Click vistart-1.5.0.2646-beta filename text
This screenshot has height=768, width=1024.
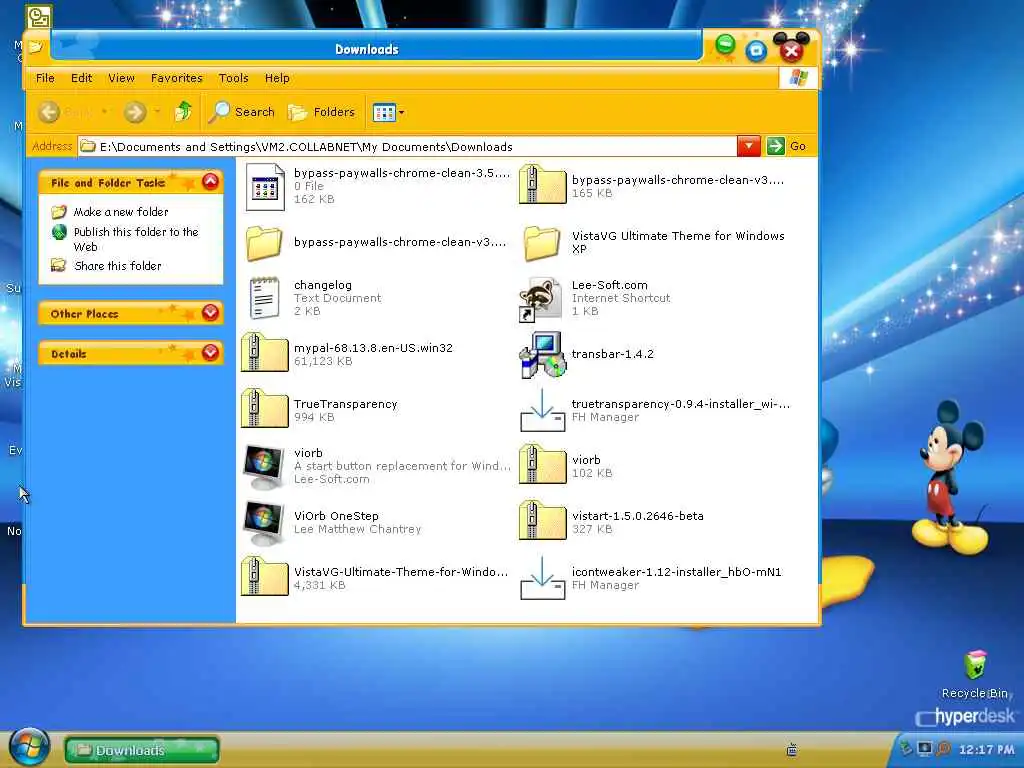pyautogui.click(x=637, y=516)
